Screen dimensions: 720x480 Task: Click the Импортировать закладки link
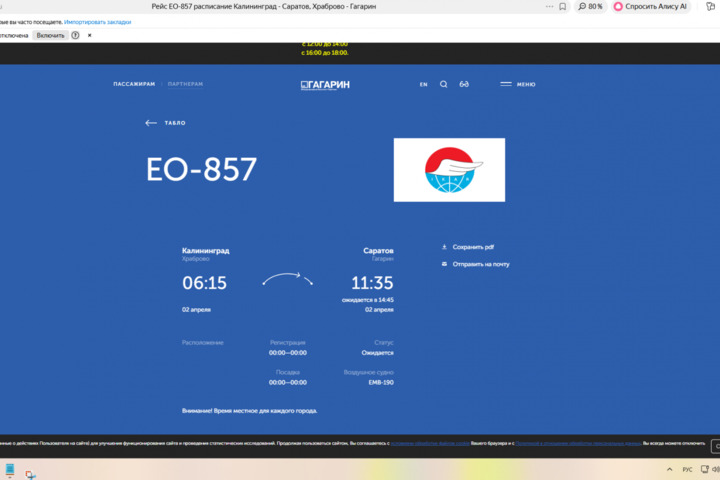coord(98,21)
